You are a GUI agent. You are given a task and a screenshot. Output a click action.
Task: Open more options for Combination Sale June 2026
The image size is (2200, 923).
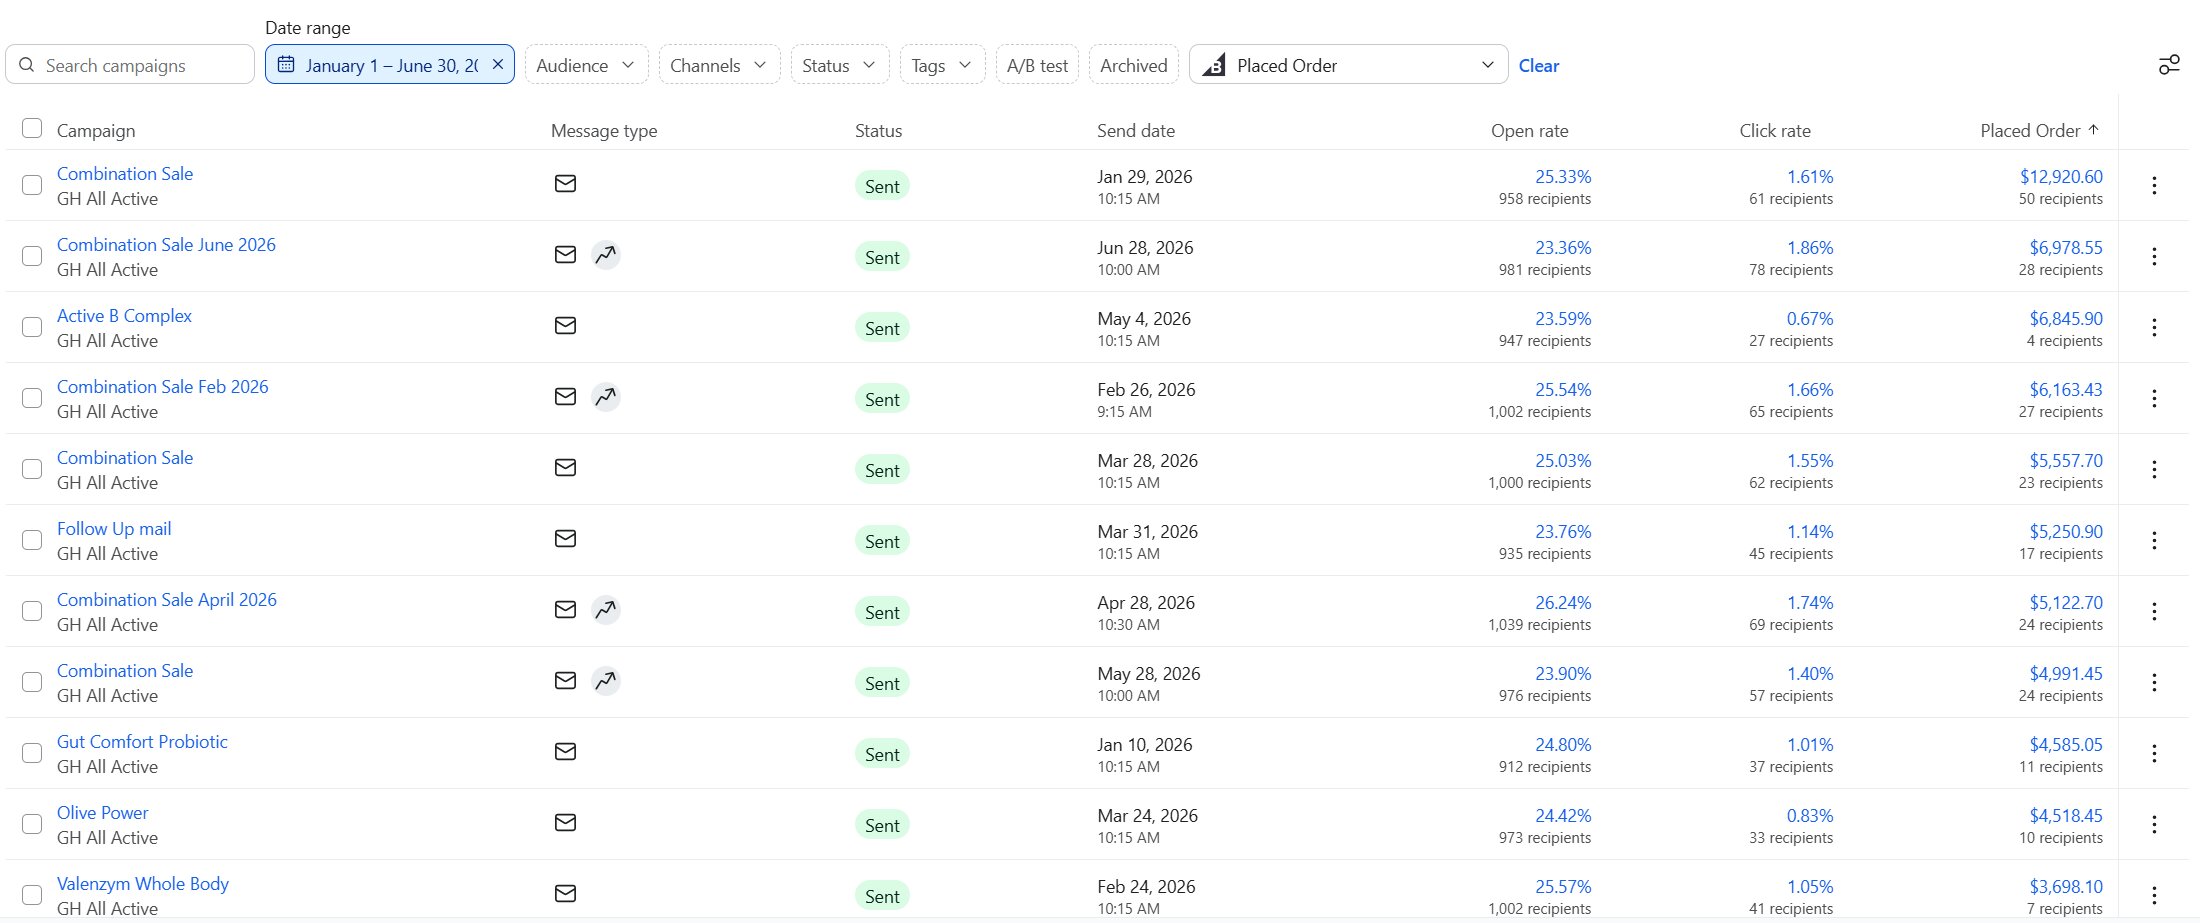click(2154, 256)
